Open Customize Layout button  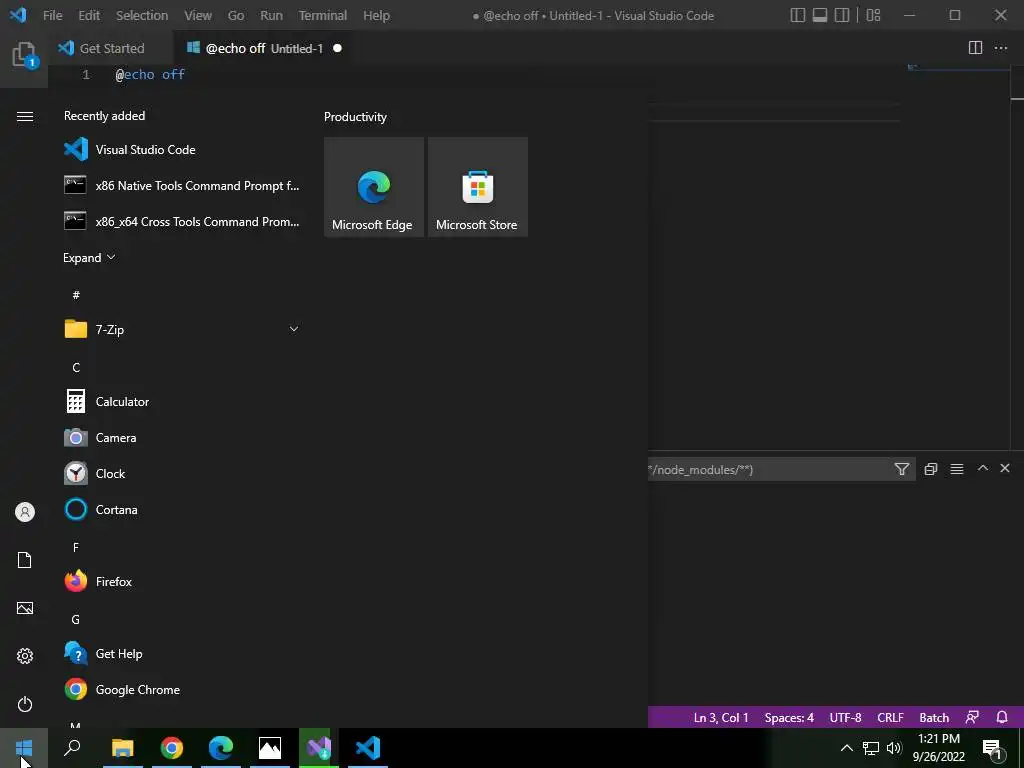(x=873, y=15)
